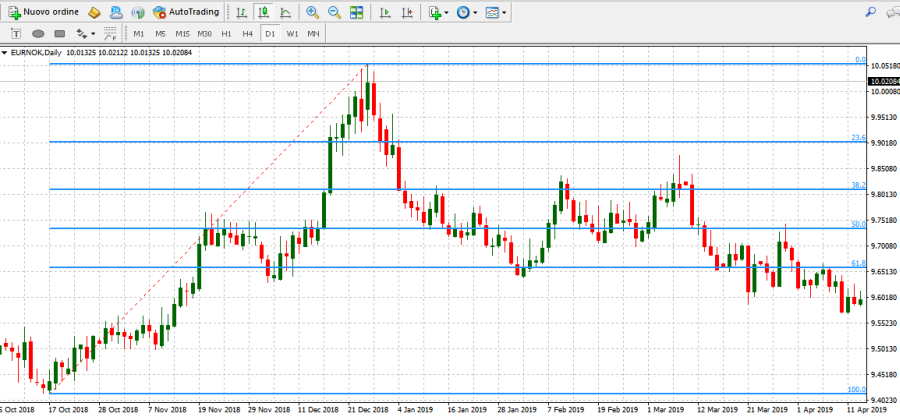Click the EURNOK,Daily chart title arrow
Screen dimensions: 900x417
click(5, 52)
